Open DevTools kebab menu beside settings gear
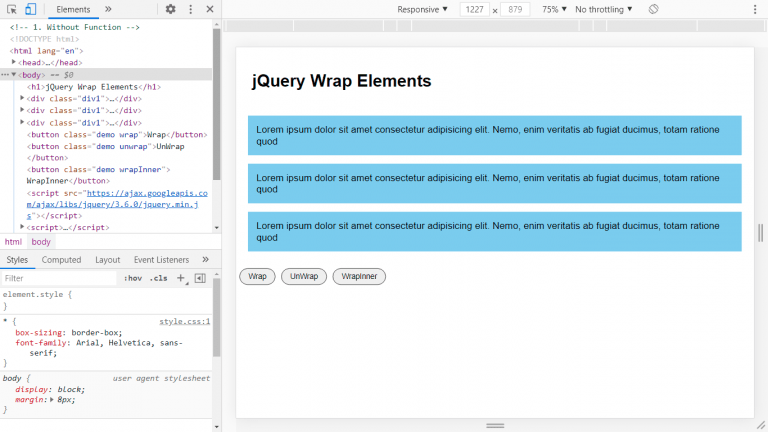This screenshot has height=432, width=768. pos(191,9)
